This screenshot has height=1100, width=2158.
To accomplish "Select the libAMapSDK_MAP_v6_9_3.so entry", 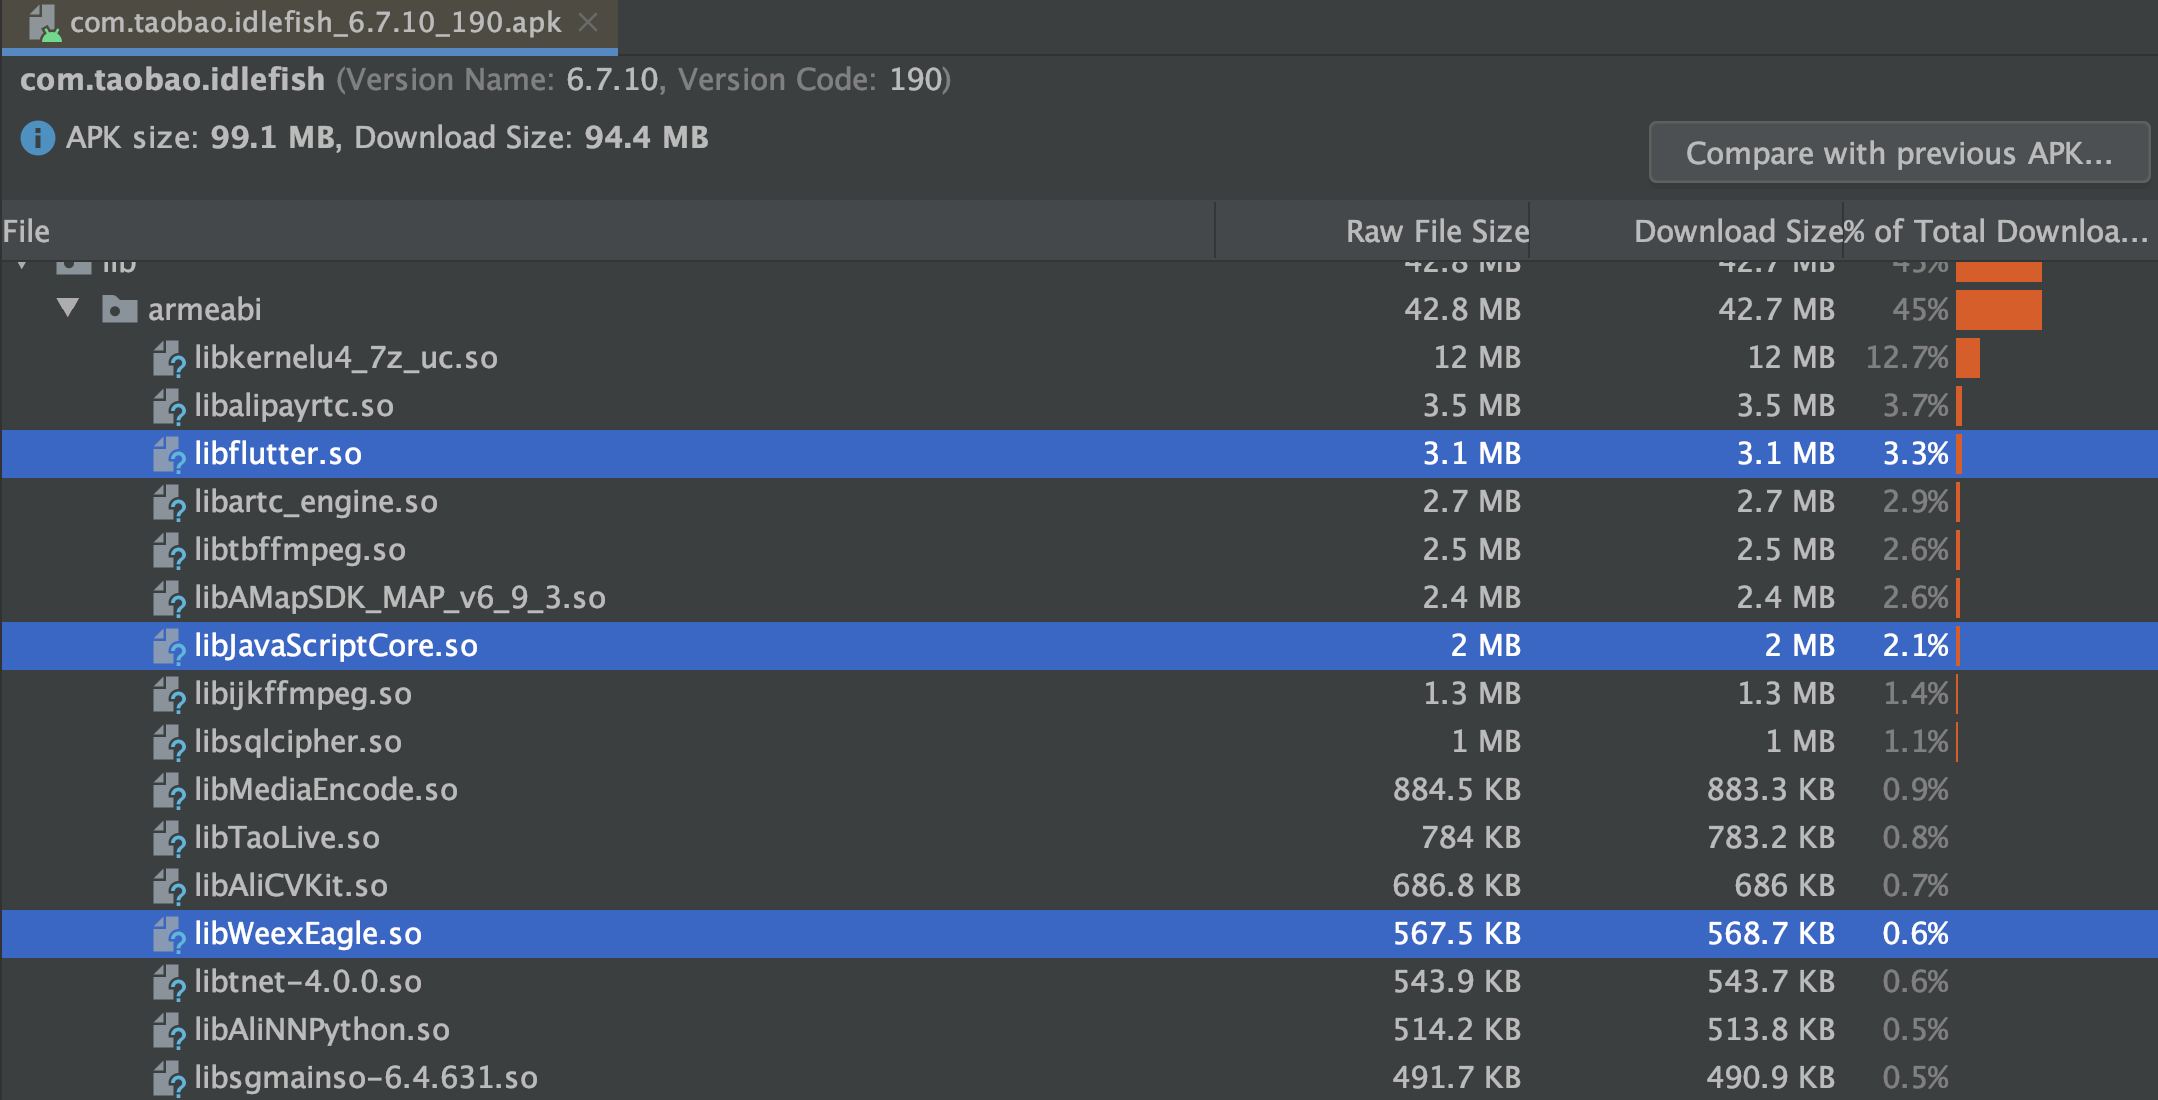I will point(399,598).
